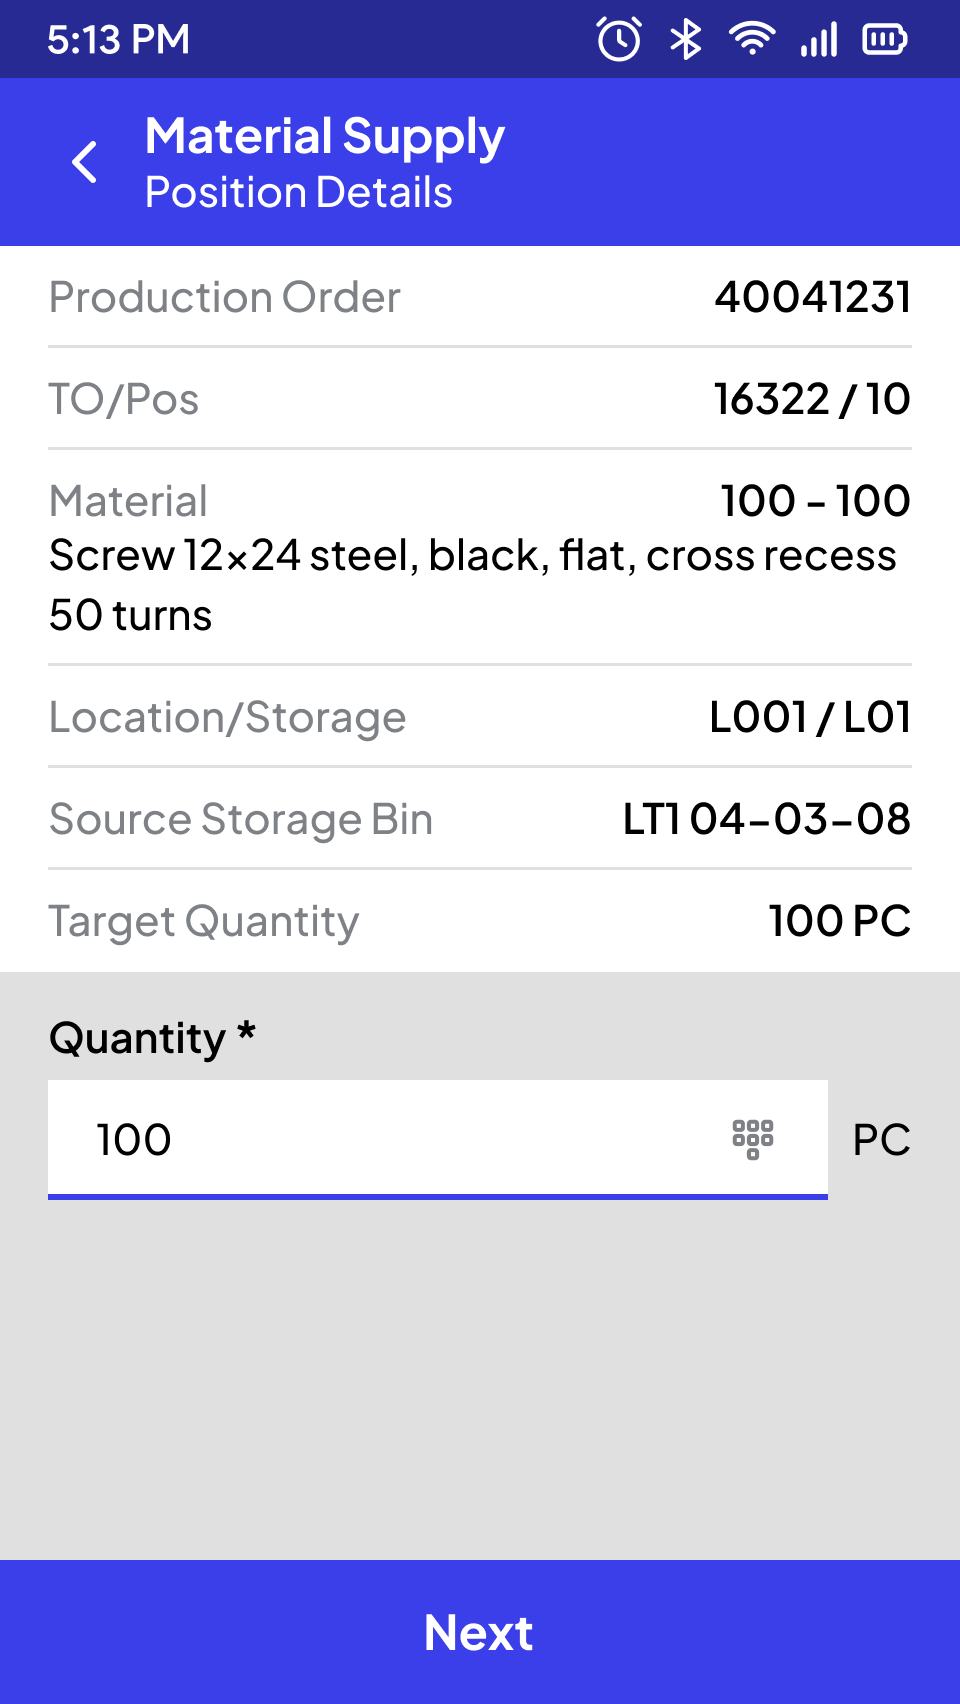The image size is (960, 1704).
Task: Tap the battery status icon
Action: click(x=885, y=40)
